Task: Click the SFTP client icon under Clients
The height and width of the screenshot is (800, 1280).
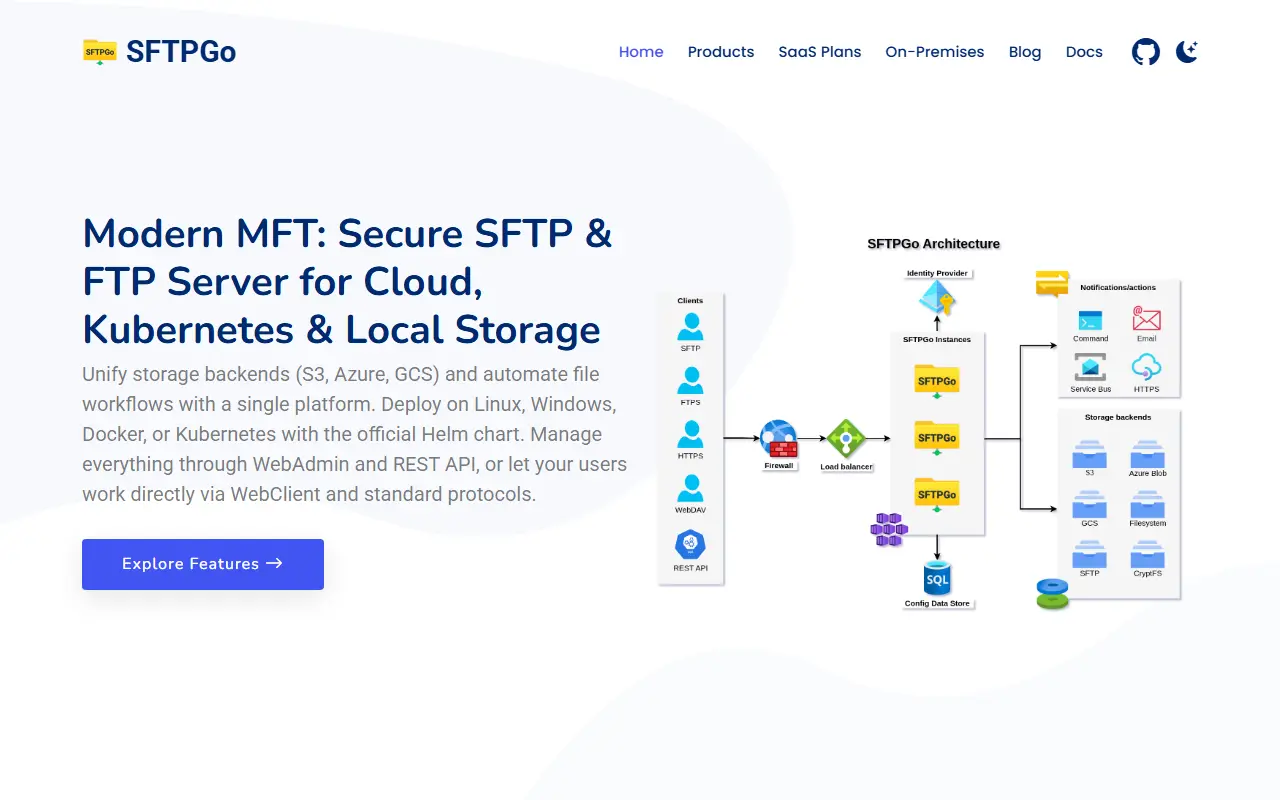Action: pos(690,327)
